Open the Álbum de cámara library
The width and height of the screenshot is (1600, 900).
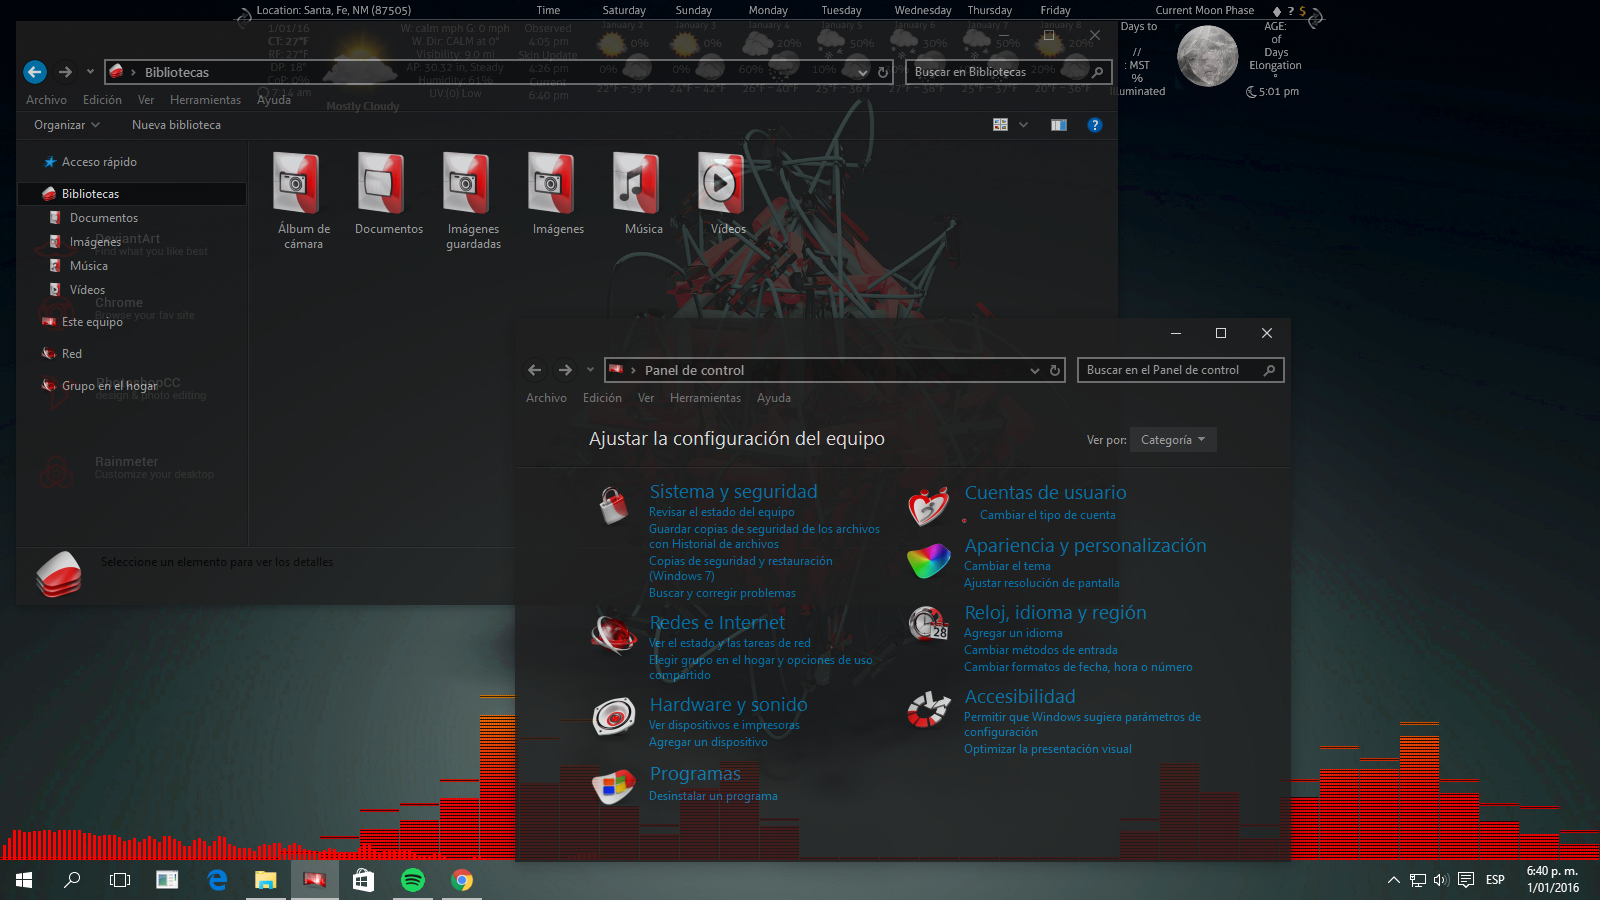tap(296, 186)
